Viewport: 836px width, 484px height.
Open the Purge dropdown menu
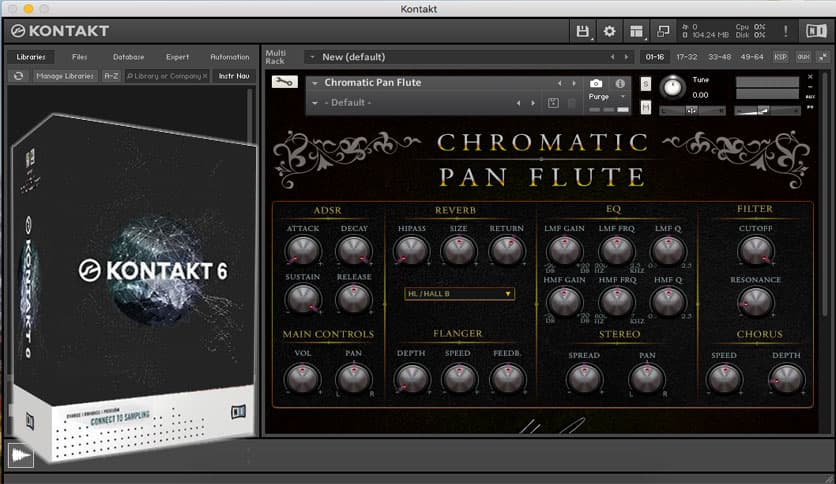pos(608,97)
